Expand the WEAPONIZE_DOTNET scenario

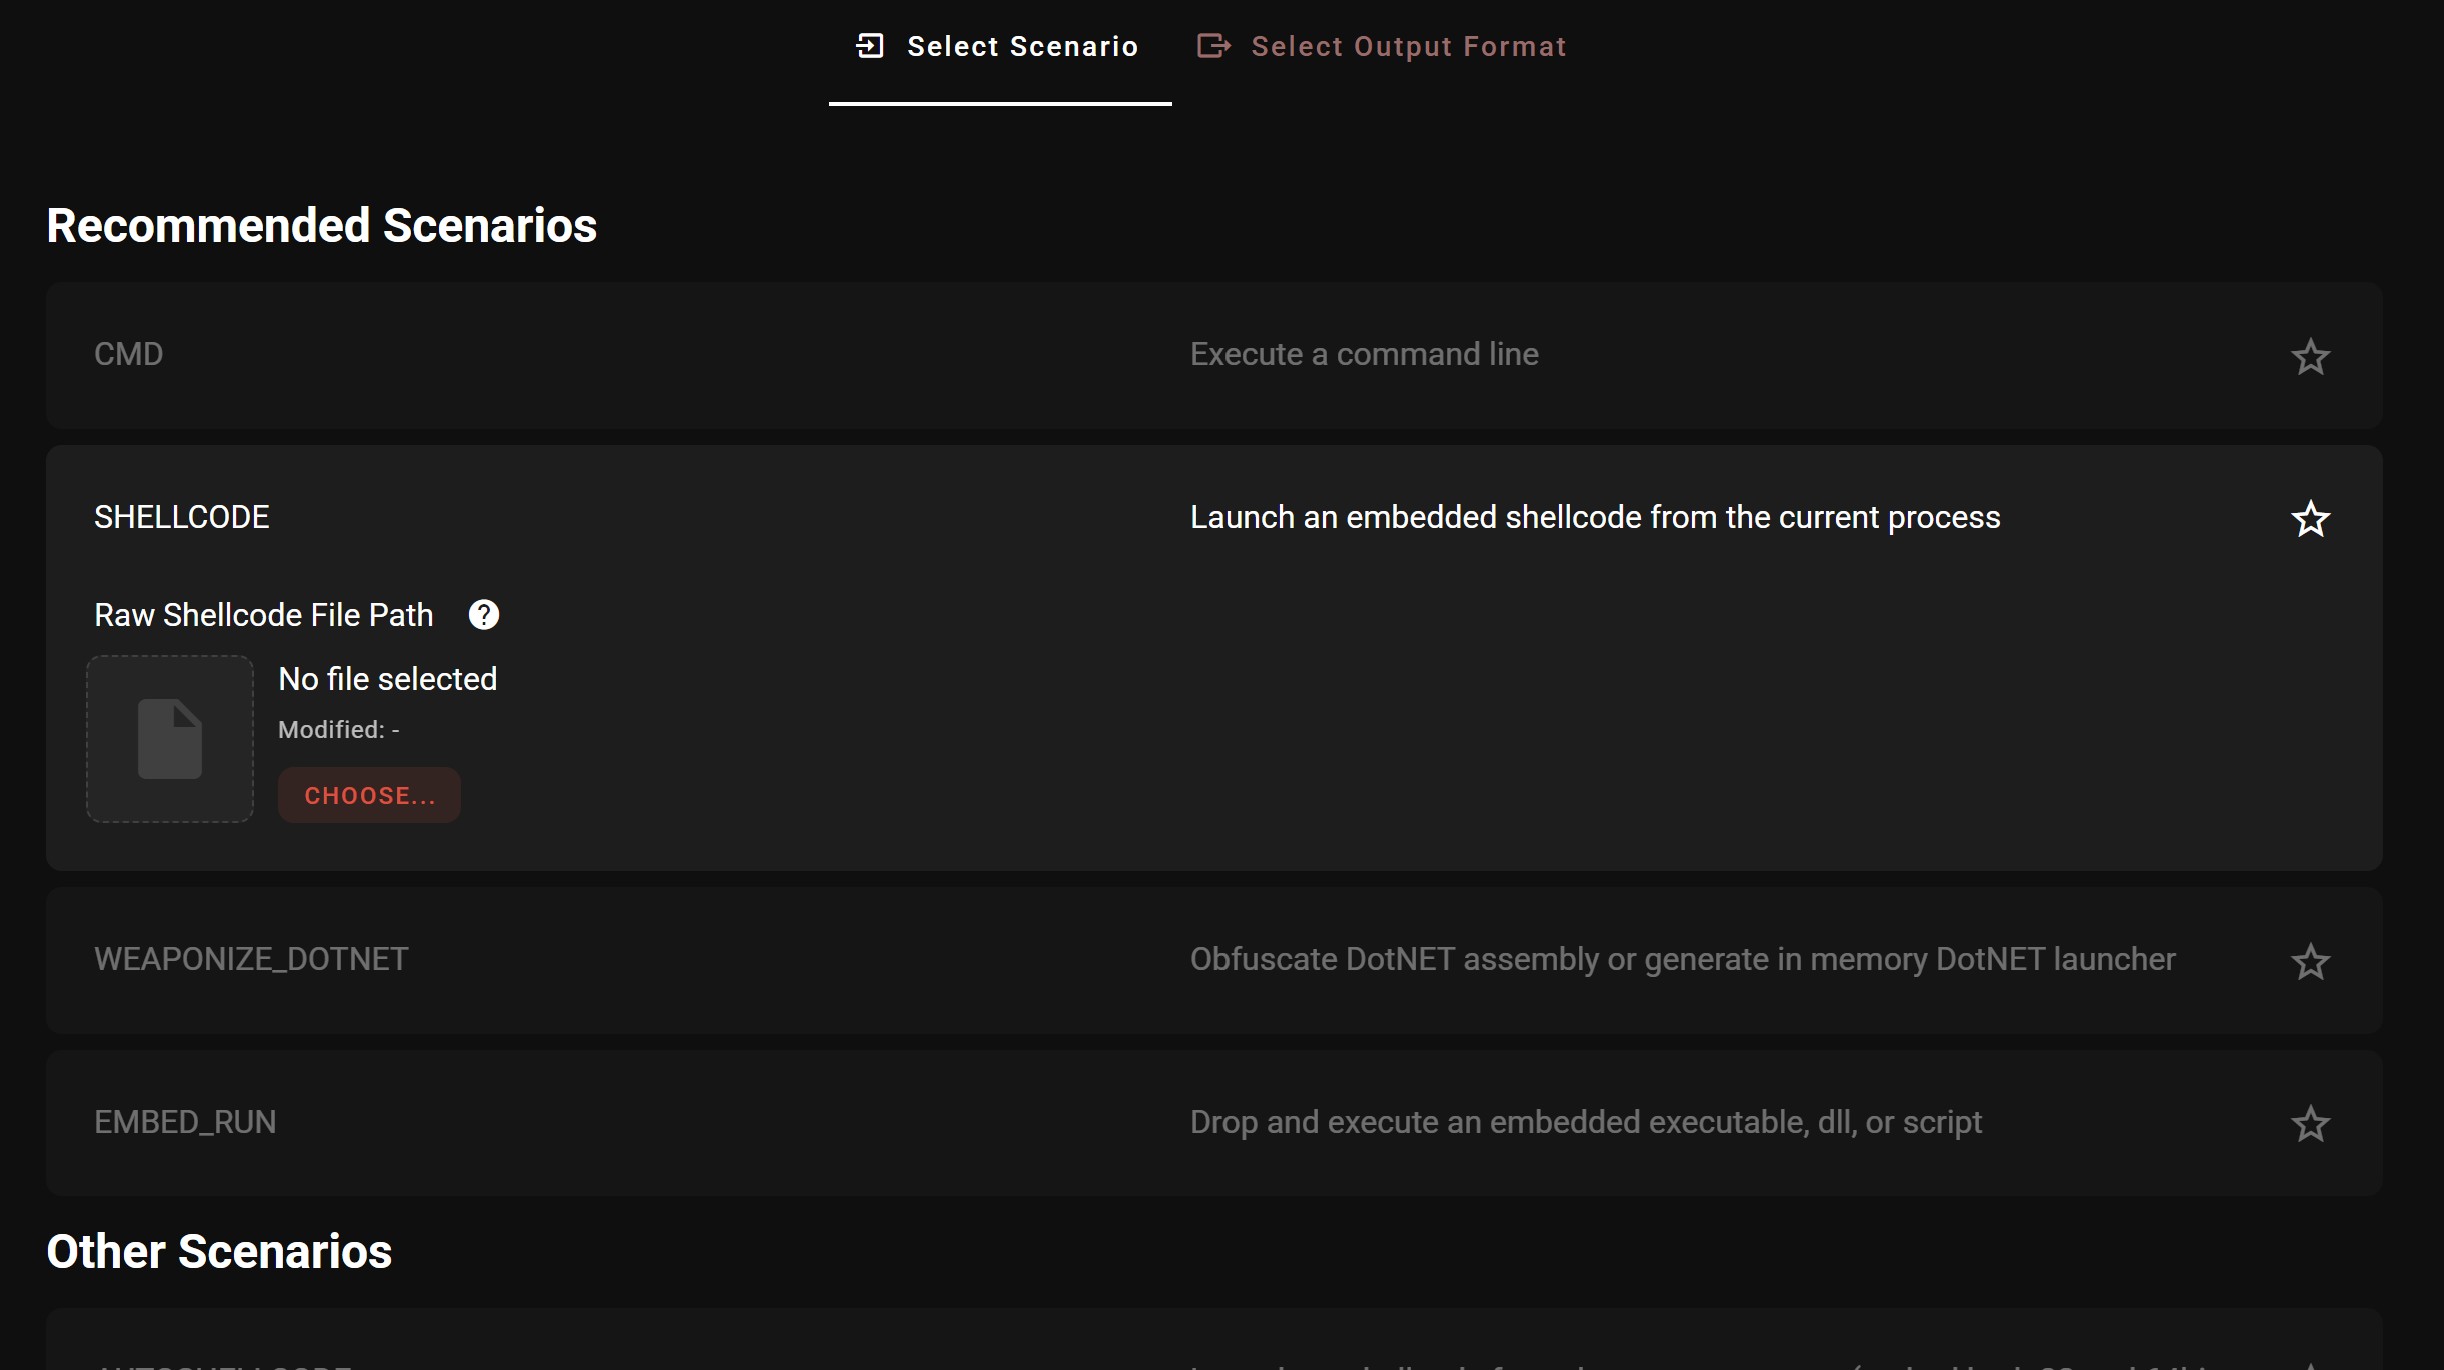[x=251, y=959]
